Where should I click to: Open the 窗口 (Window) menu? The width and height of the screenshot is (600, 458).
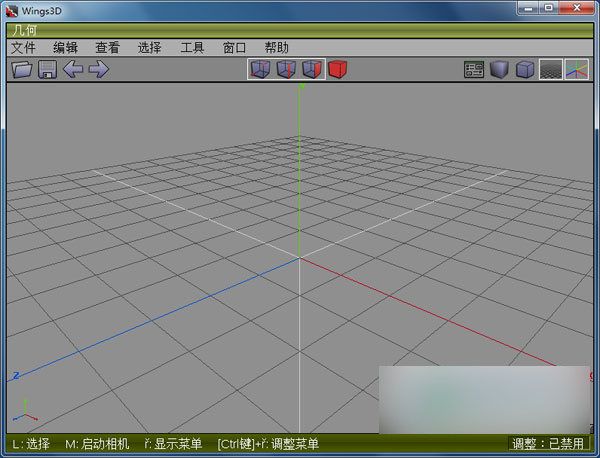click(x=234, y=47)
